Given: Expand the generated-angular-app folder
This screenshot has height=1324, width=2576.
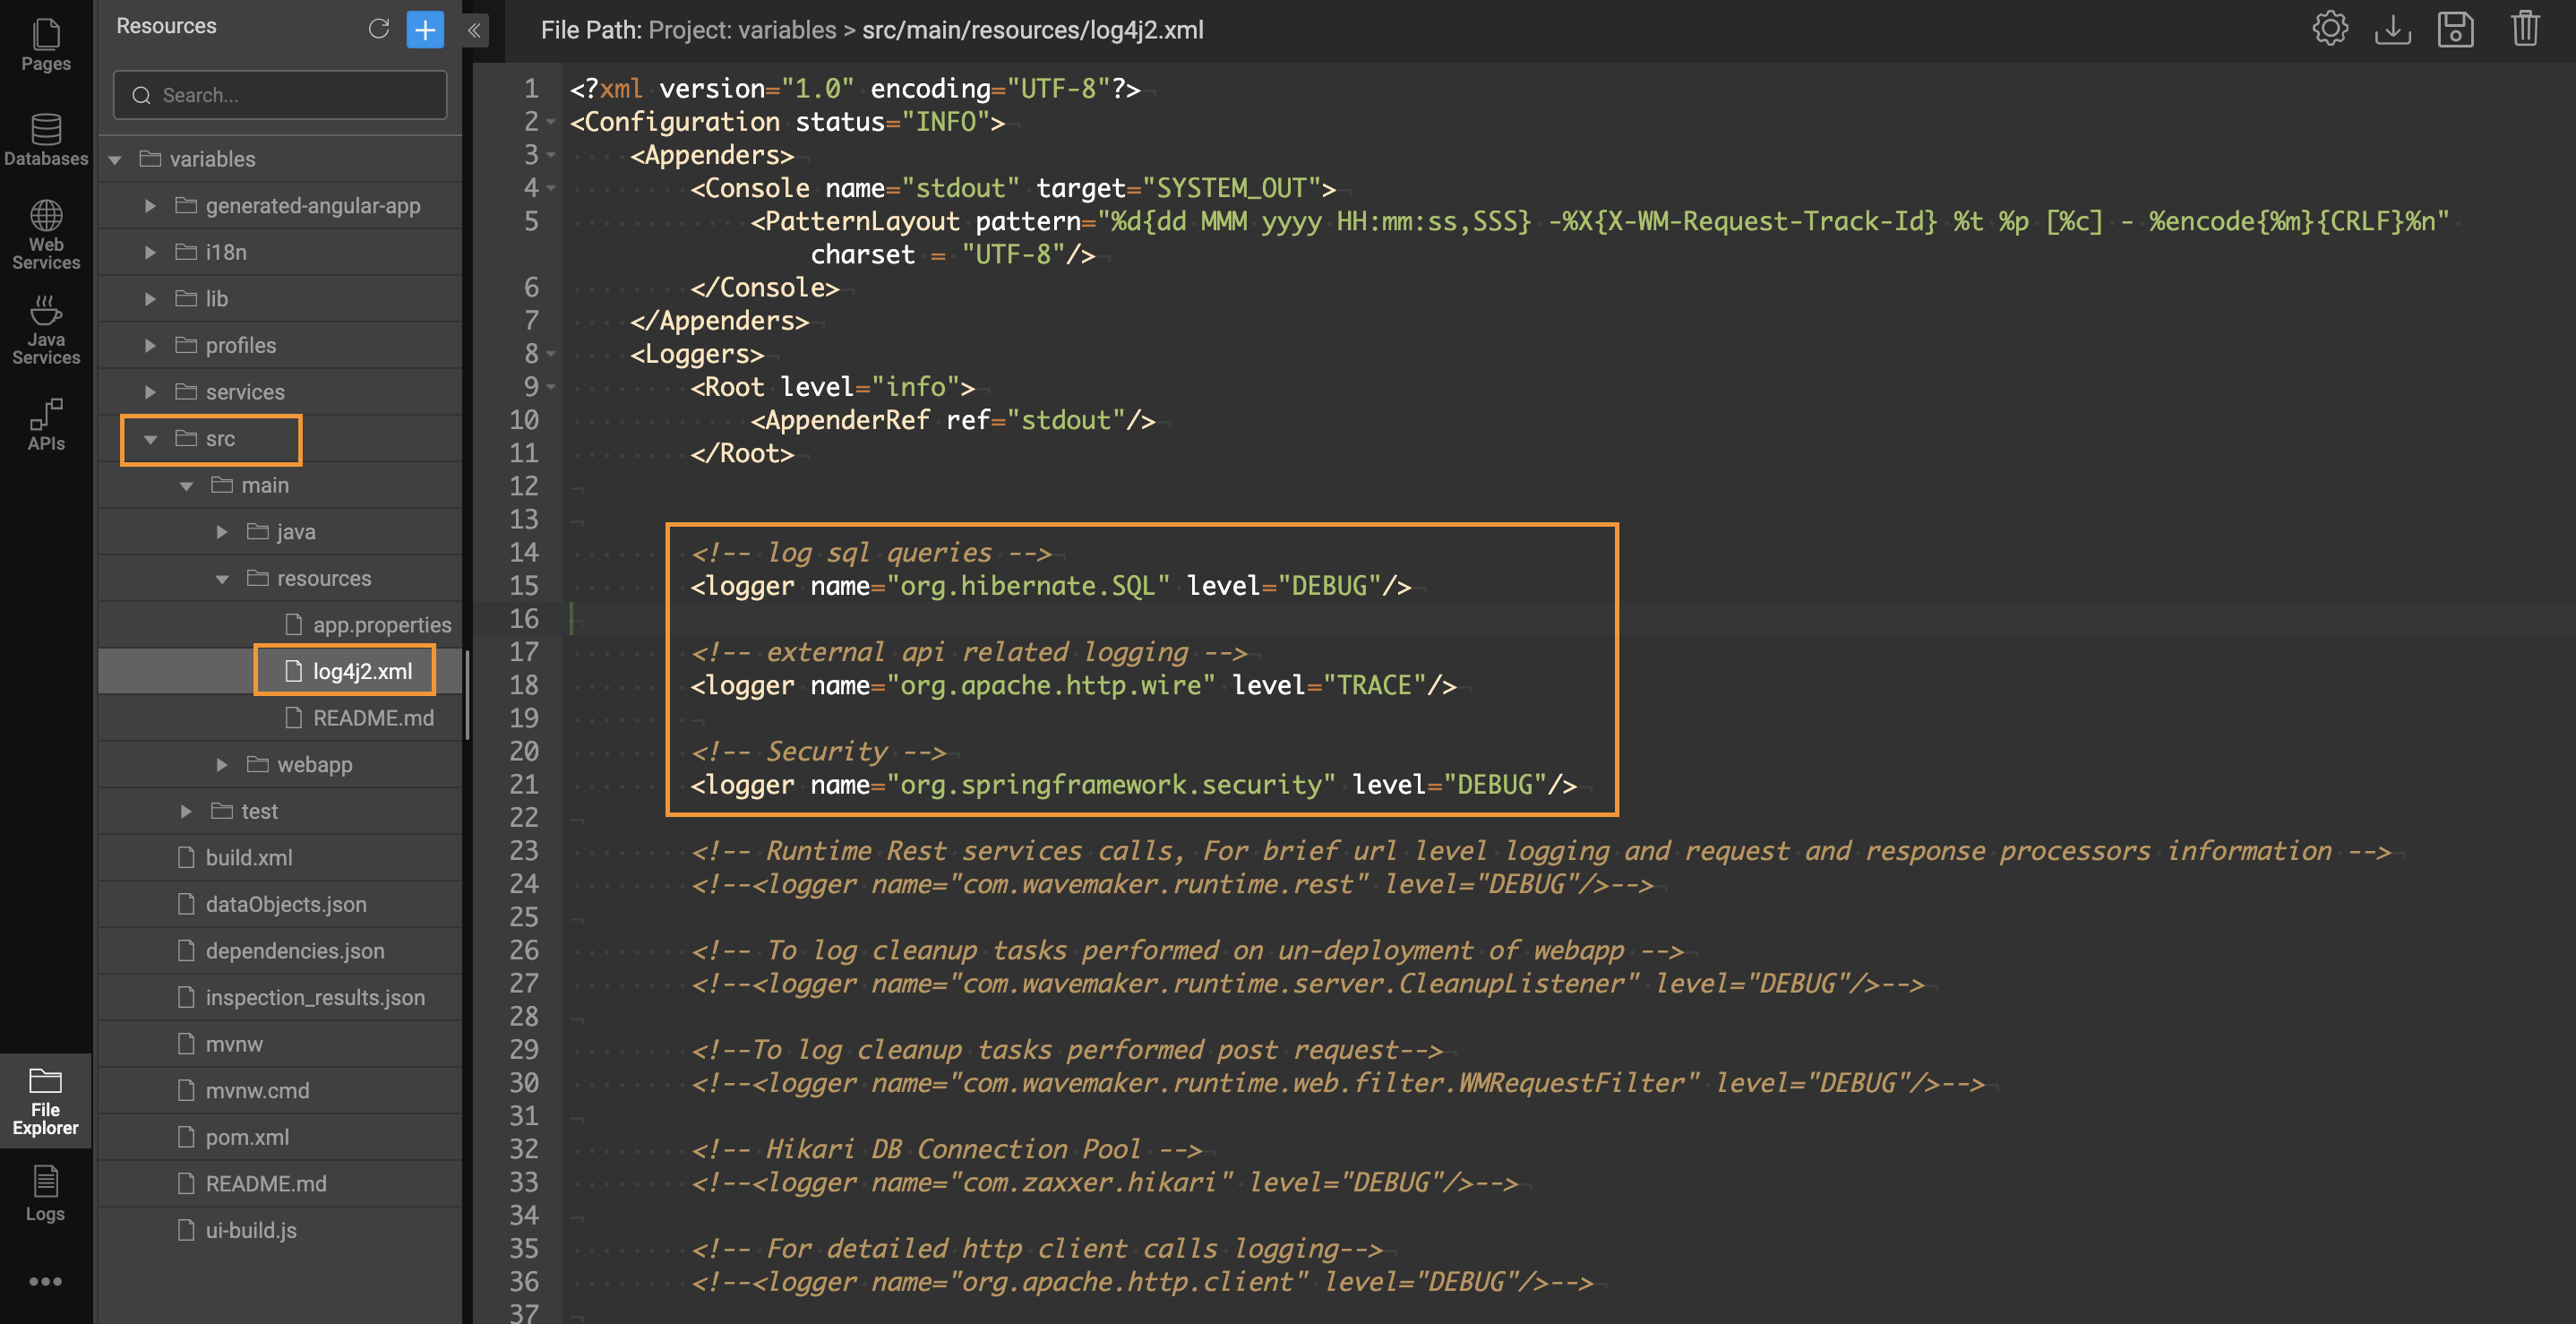Looking at the screenshot, I should coord(150,205).
